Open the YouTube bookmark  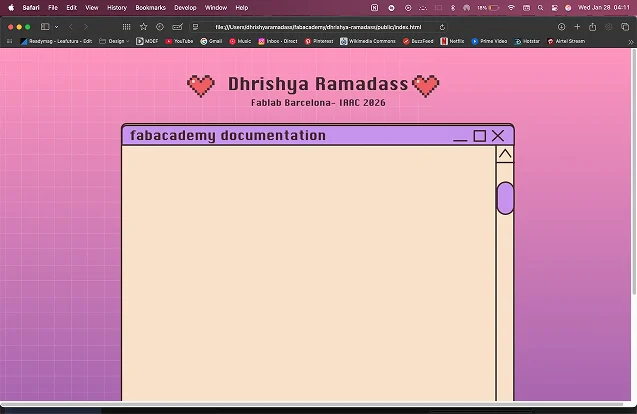(x=179, y=41)
